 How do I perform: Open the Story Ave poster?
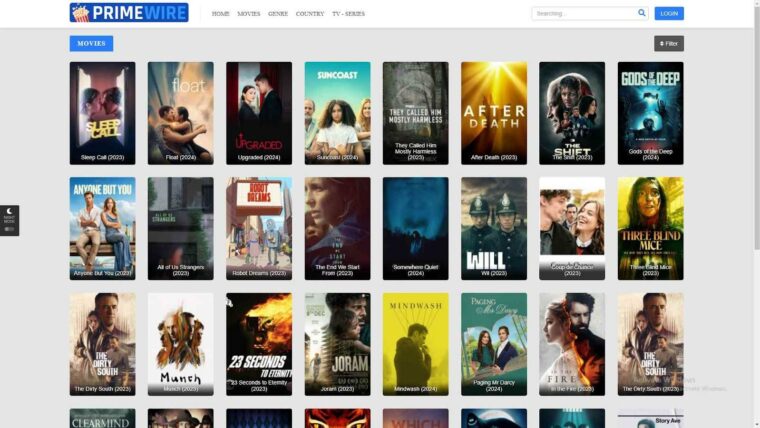(x=650, y=418)
